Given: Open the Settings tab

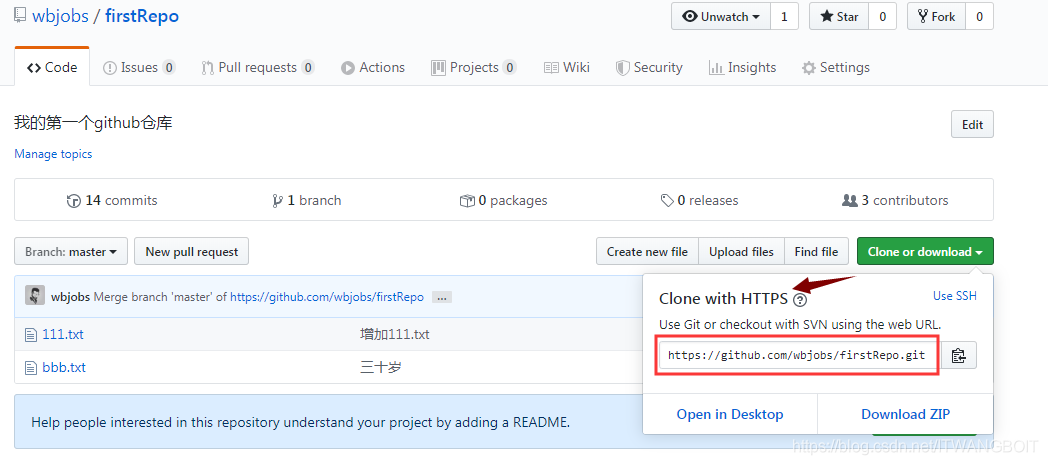Looking at the screenshot, I should (x=835, y=67).
